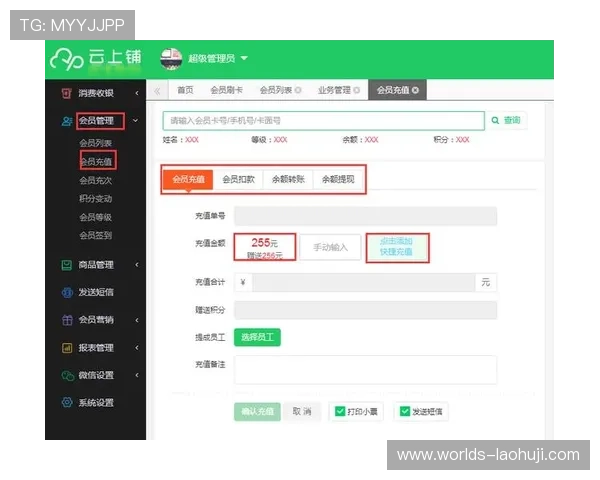This screenshot has width=600, height=480.
Task: Choose the 手动输入 amount option
Action: [330, 247]
